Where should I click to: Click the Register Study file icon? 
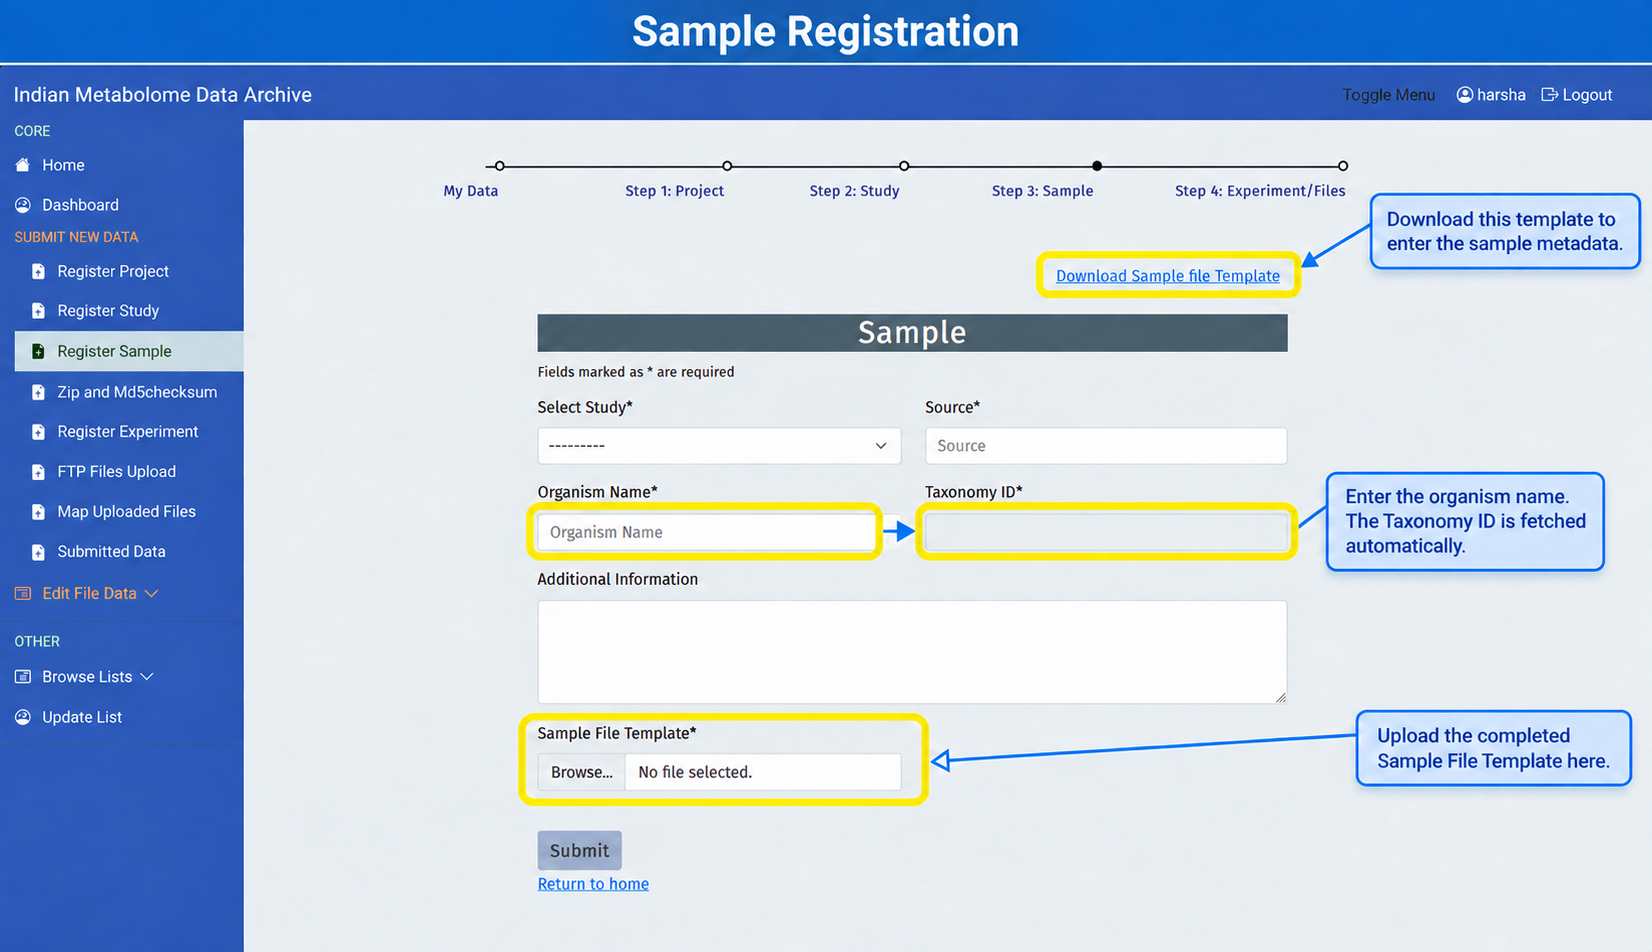[38, 311]
